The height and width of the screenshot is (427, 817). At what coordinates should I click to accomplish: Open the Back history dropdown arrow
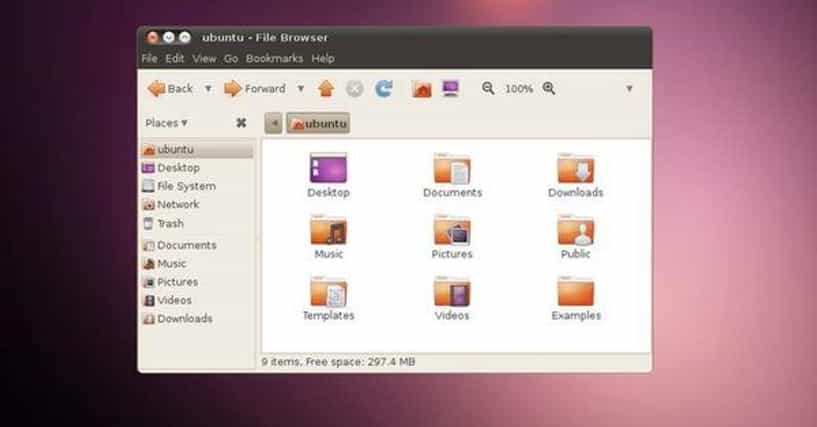tap(208, 89)
